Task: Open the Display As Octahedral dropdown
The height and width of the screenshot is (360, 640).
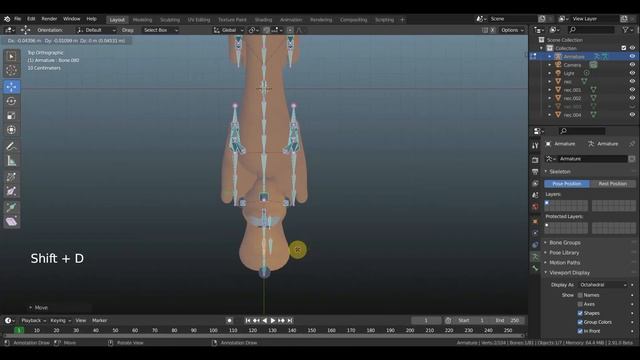Action: click(x=602, y=285)
